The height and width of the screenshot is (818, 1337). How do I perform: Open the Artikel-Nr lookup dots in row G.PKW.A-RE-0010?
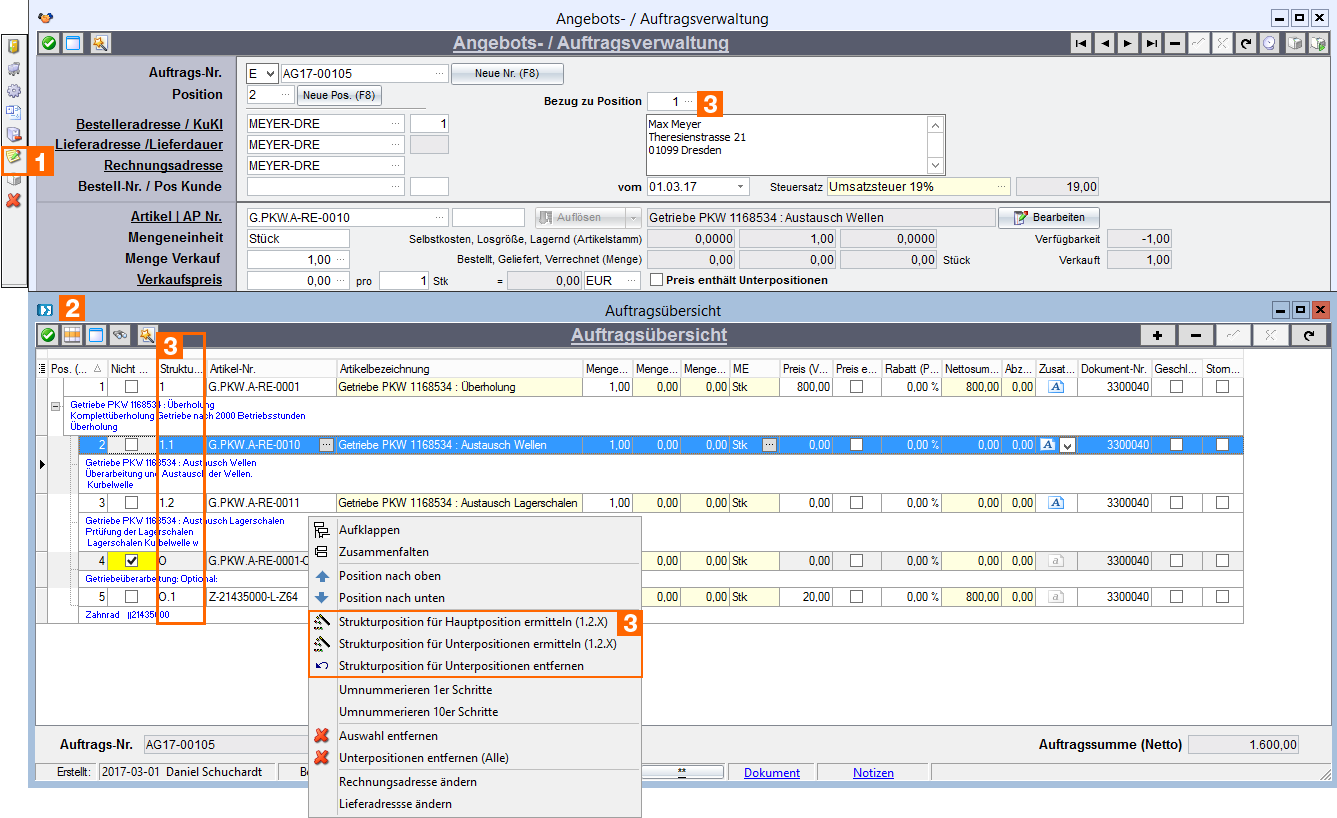(326, 445)
